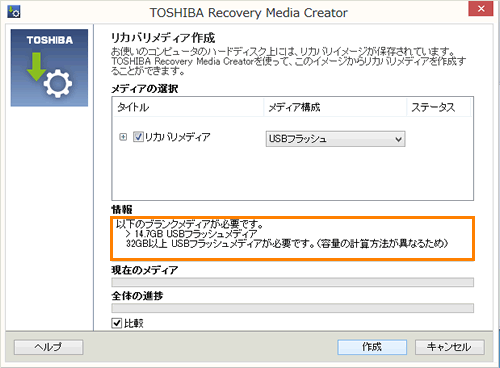The width and height of the screenshot is (500, 368).
Task: Toggle the 比較 checkbox
Action: coord(116,323)
